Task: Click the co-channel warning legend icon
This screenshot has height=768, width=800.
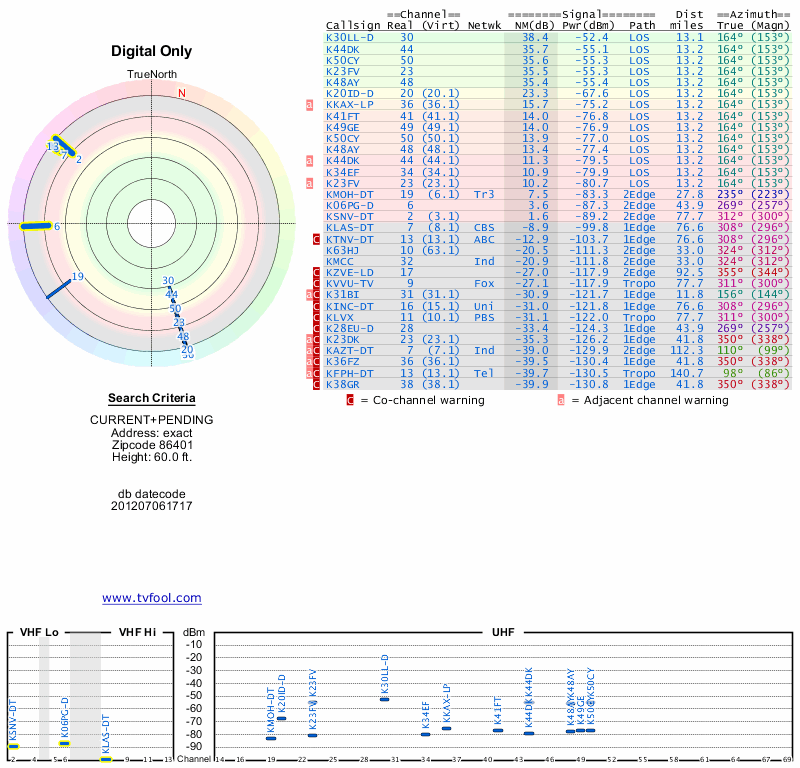Action: (350, 400)
